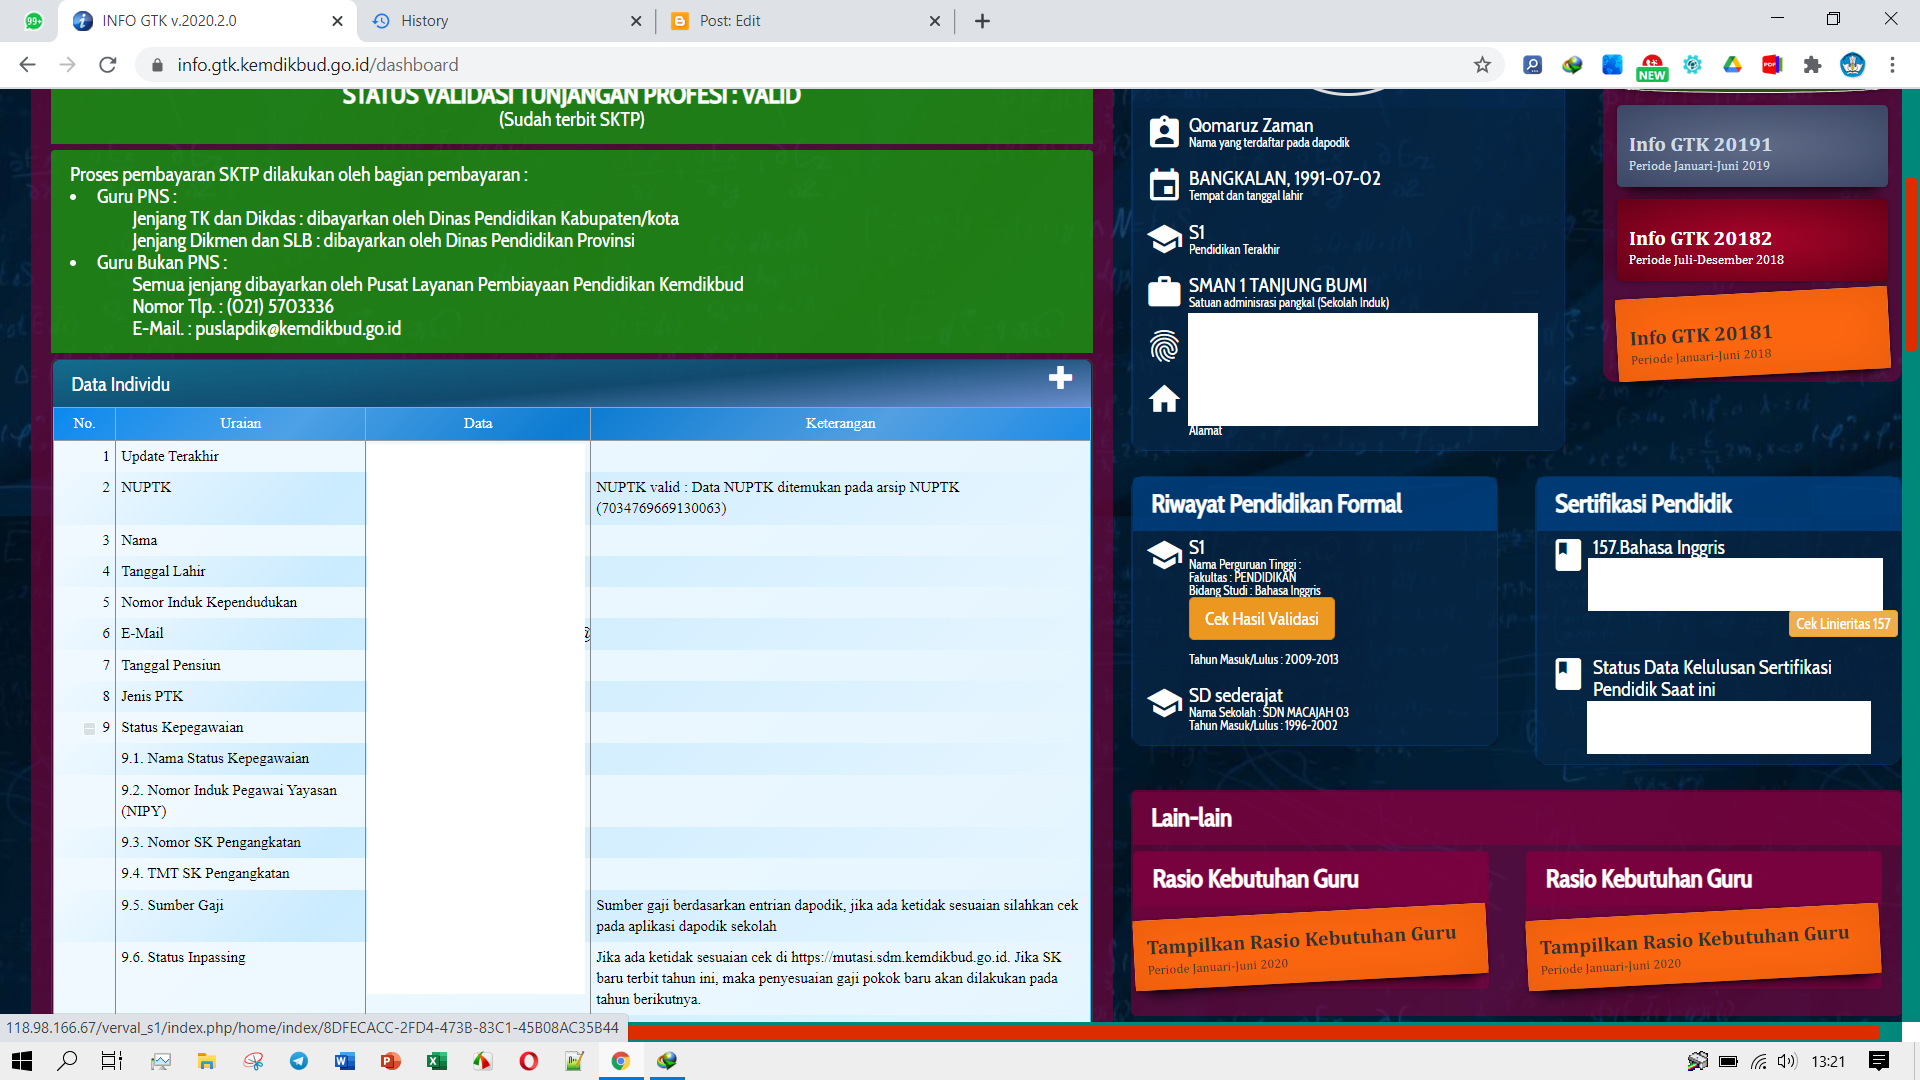The width and height of the screenshot is (1920, 1080).
Task: Open the Chrome extensions puzzle icon
Action: click(1812, 65)
